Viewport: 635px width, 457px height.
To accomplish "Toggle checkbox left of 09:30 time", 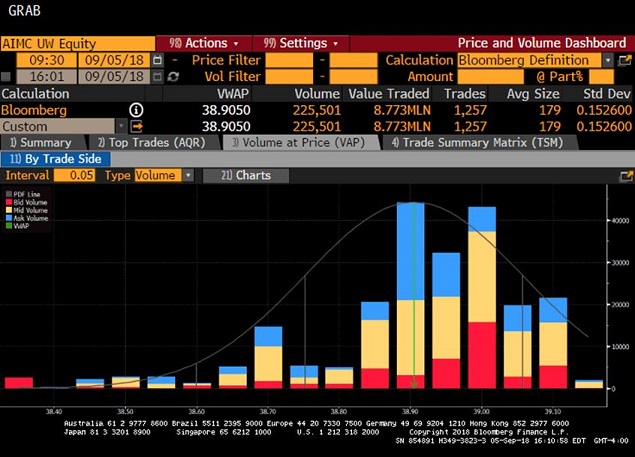I will click(7, 60).
